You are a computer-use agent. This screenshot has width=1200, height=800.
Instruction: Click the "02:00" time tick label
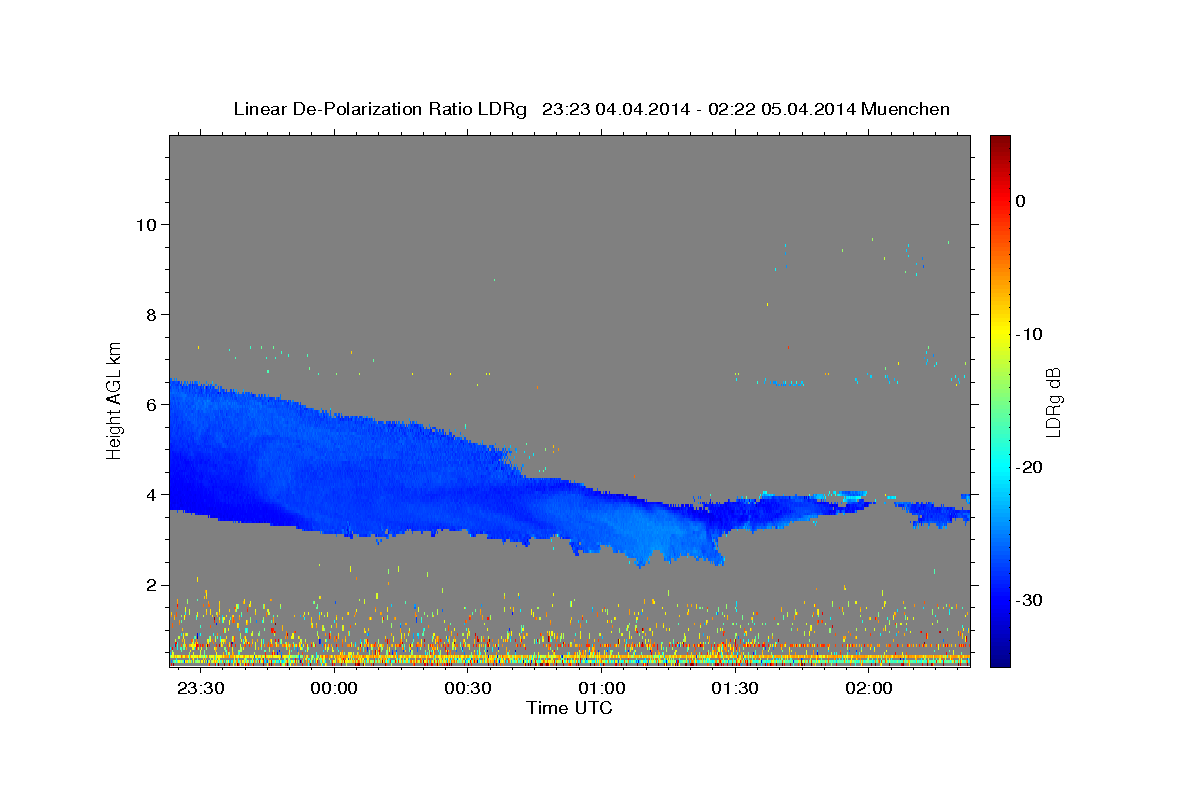[x=868, y=690]
